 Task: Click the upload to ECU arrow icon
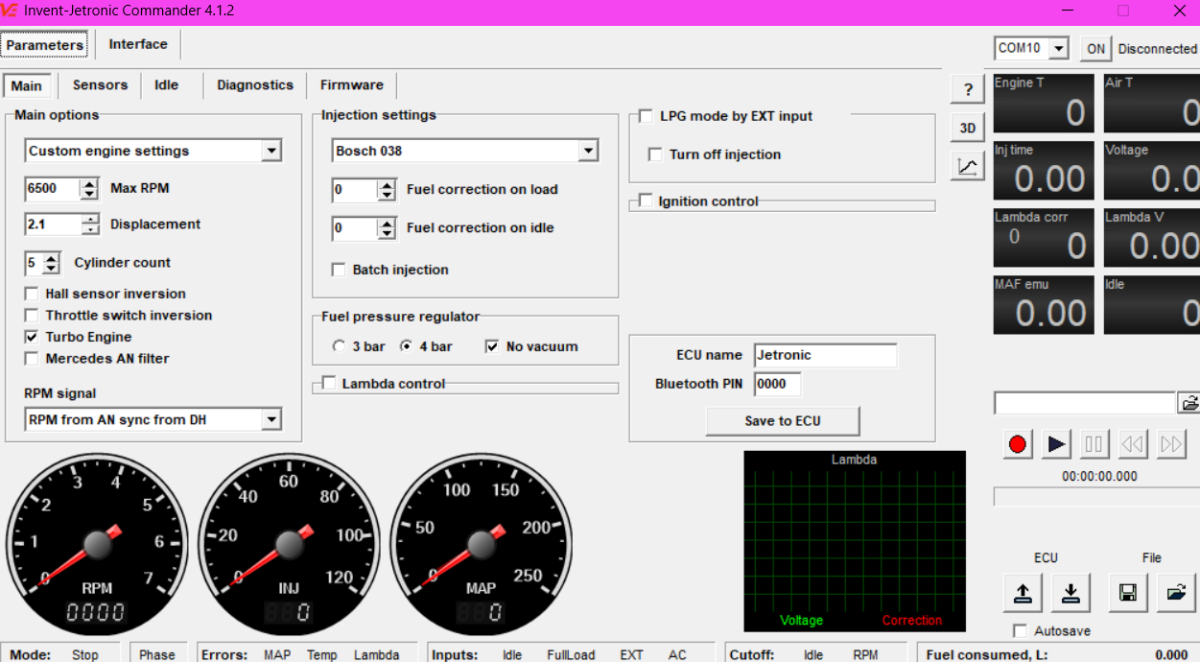point(1022,593)
